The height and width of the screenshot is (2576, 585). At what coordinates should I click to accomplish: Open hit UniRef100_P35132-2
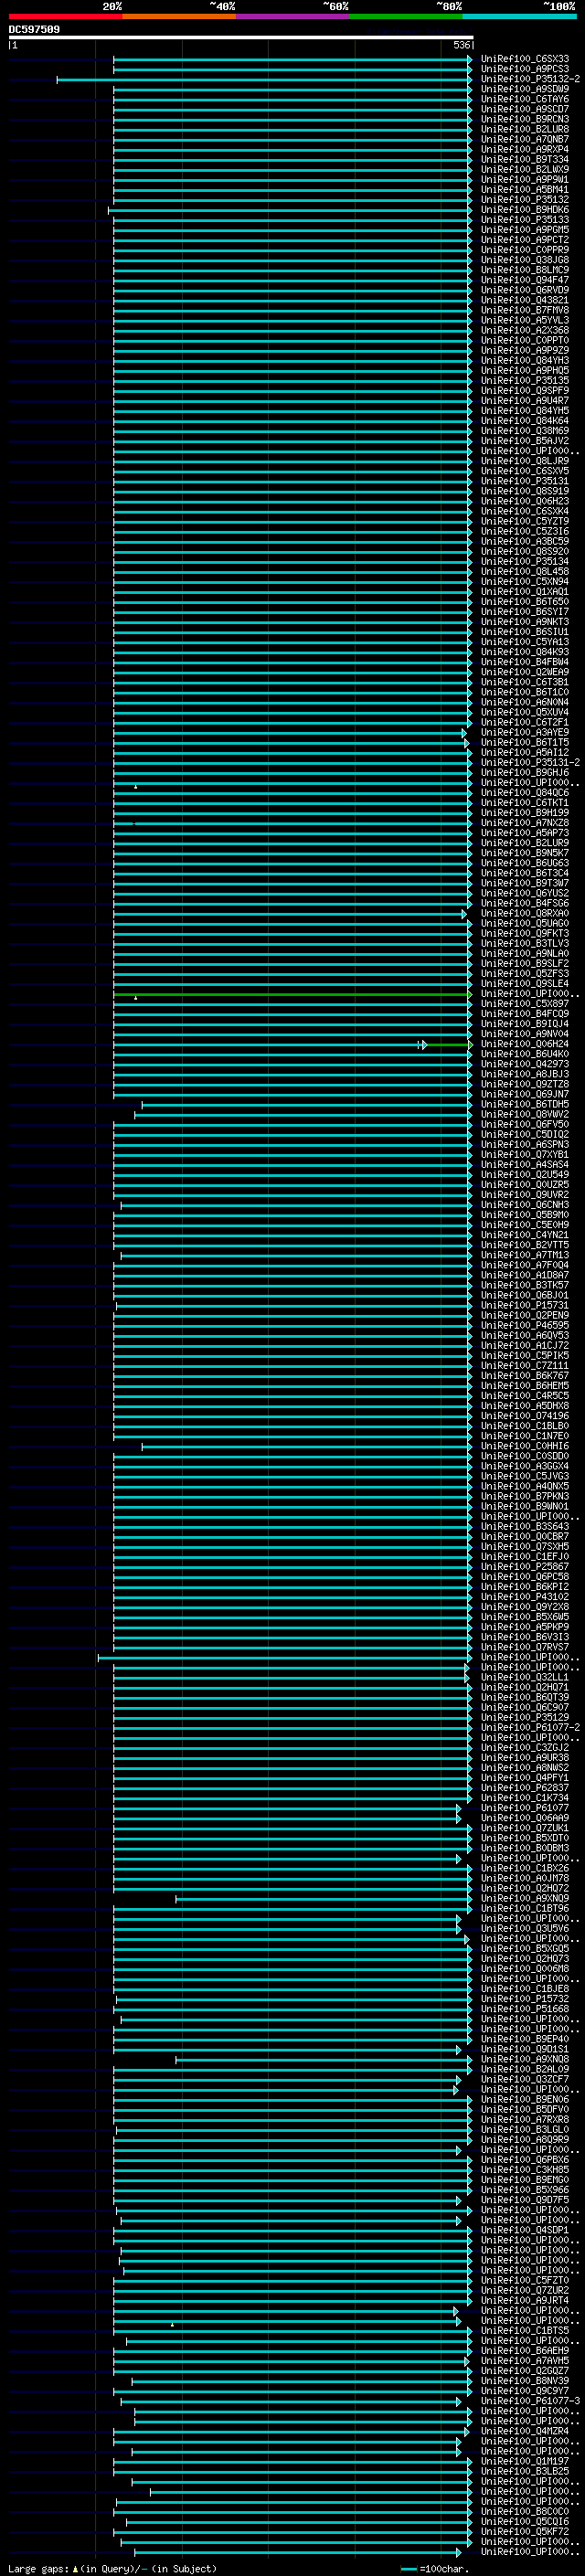tap(530, 79)
